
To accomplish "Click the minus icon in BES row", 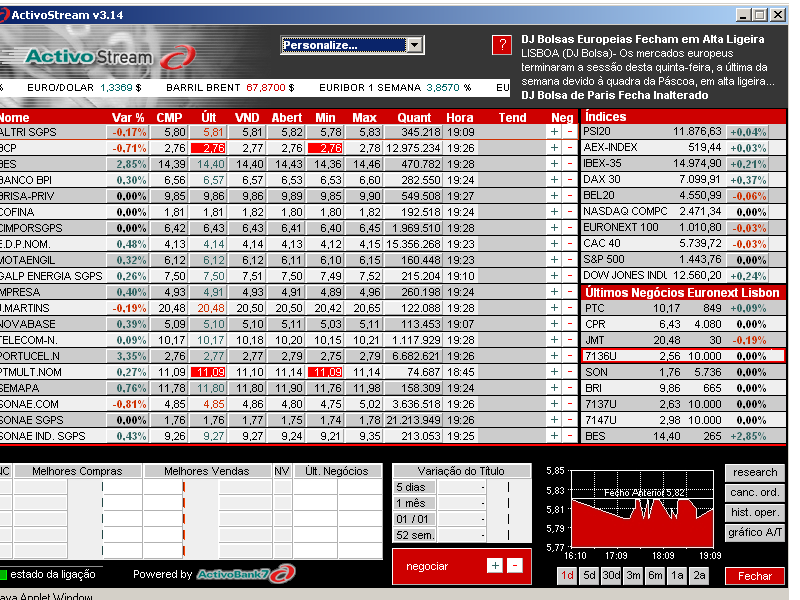I will point(569,164).
